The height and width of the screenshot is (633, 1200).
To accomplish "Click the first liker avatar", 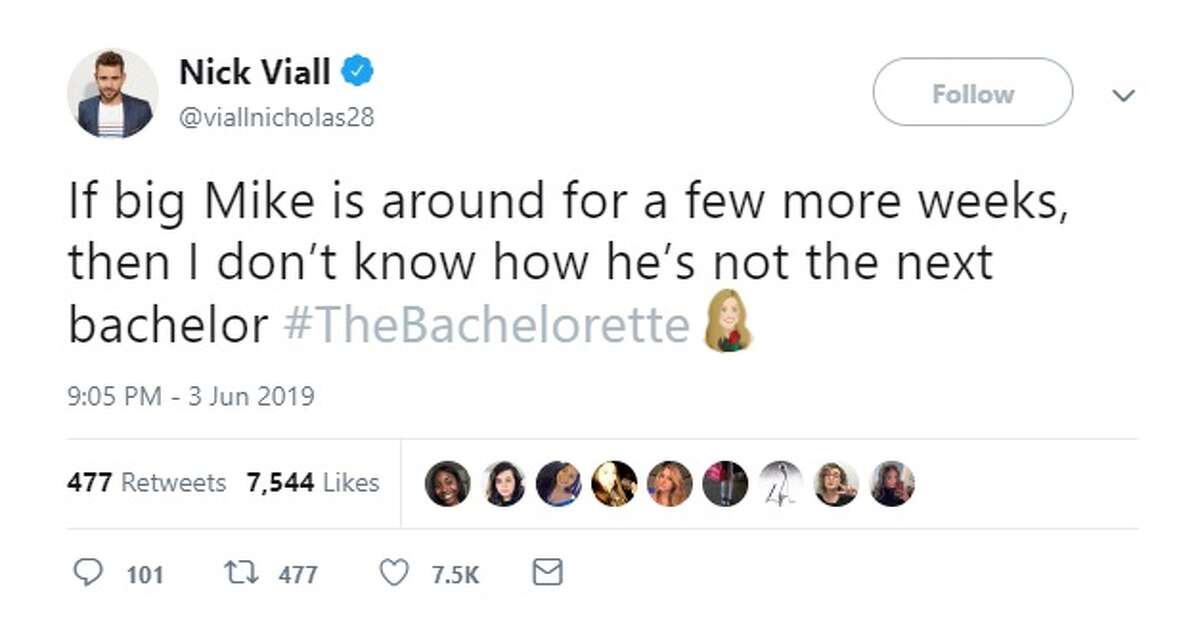I will click(x=447, y=484).
